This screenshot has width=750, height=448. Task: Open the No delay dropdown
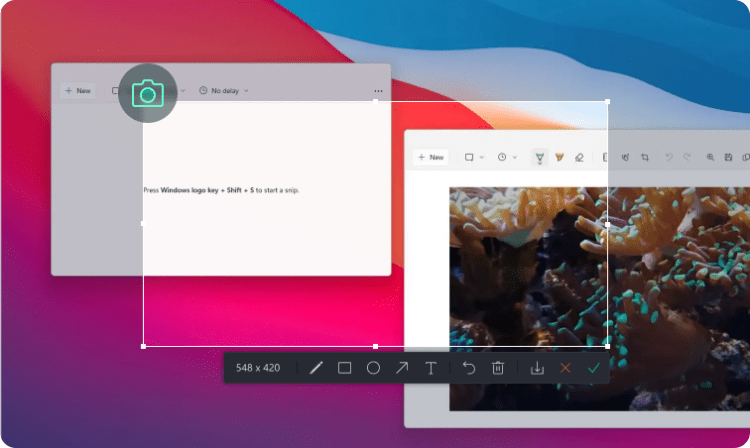point(224,91)
